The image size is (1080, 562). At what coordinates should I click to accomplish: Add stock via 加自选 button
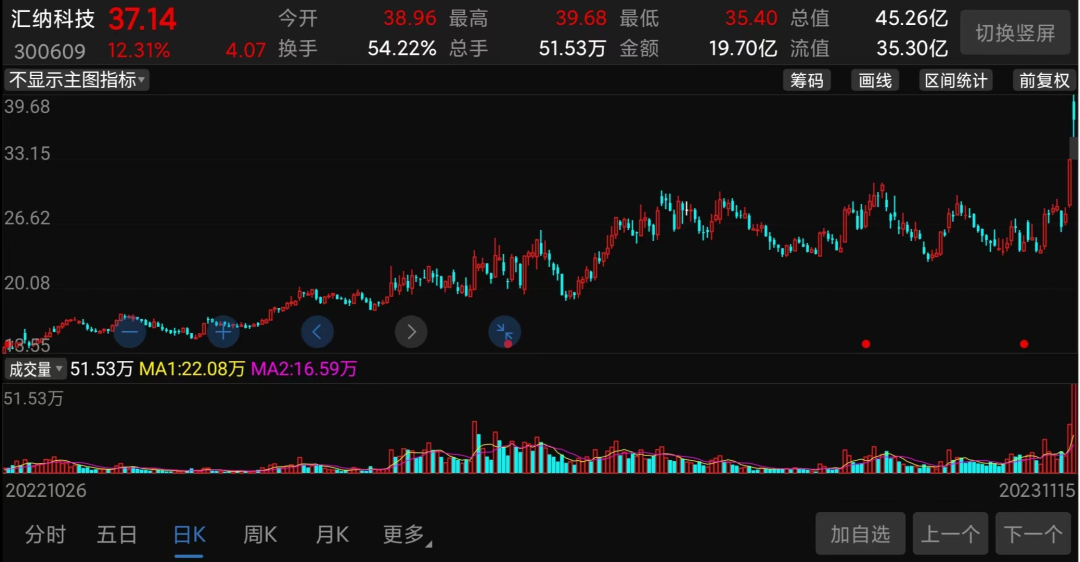[x=860, y=534]
